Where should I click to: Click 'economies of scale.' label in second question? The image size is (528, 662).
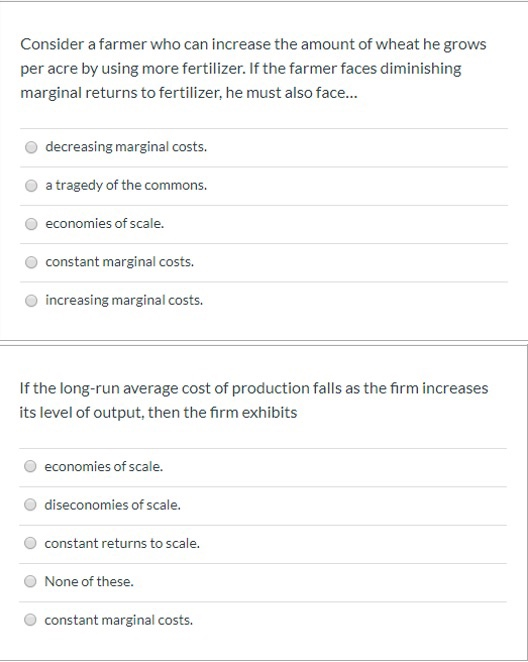coord(103,466)
